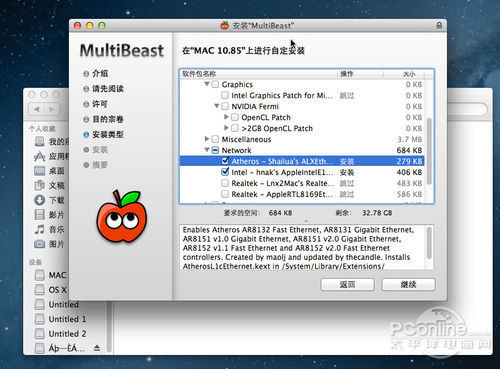This screenshot has height=369, width=500.
Task: Collapse the NVIDIA Fermi group
Action: [x=217, y=106]
